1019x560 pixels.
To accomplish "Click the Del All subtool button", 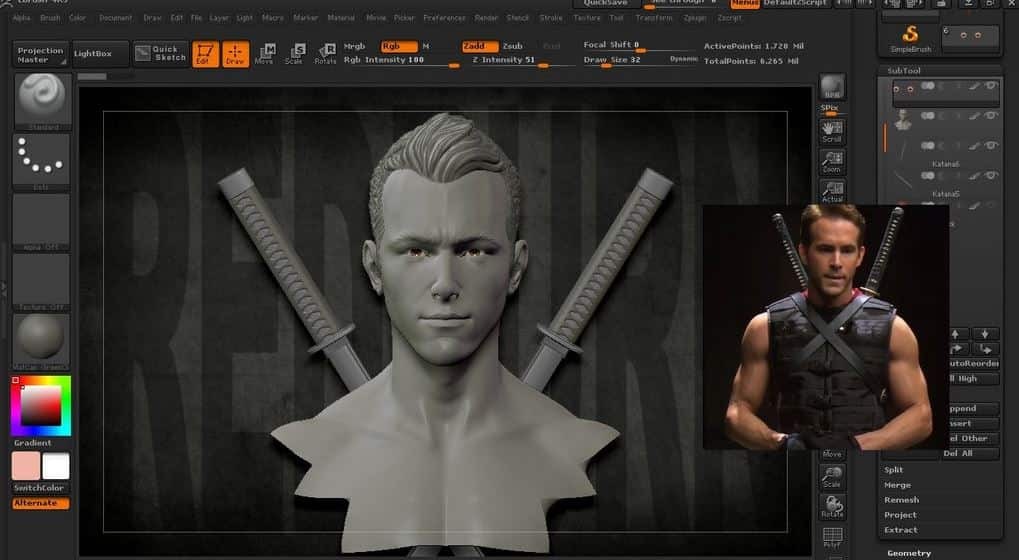I will pos(971,453).
